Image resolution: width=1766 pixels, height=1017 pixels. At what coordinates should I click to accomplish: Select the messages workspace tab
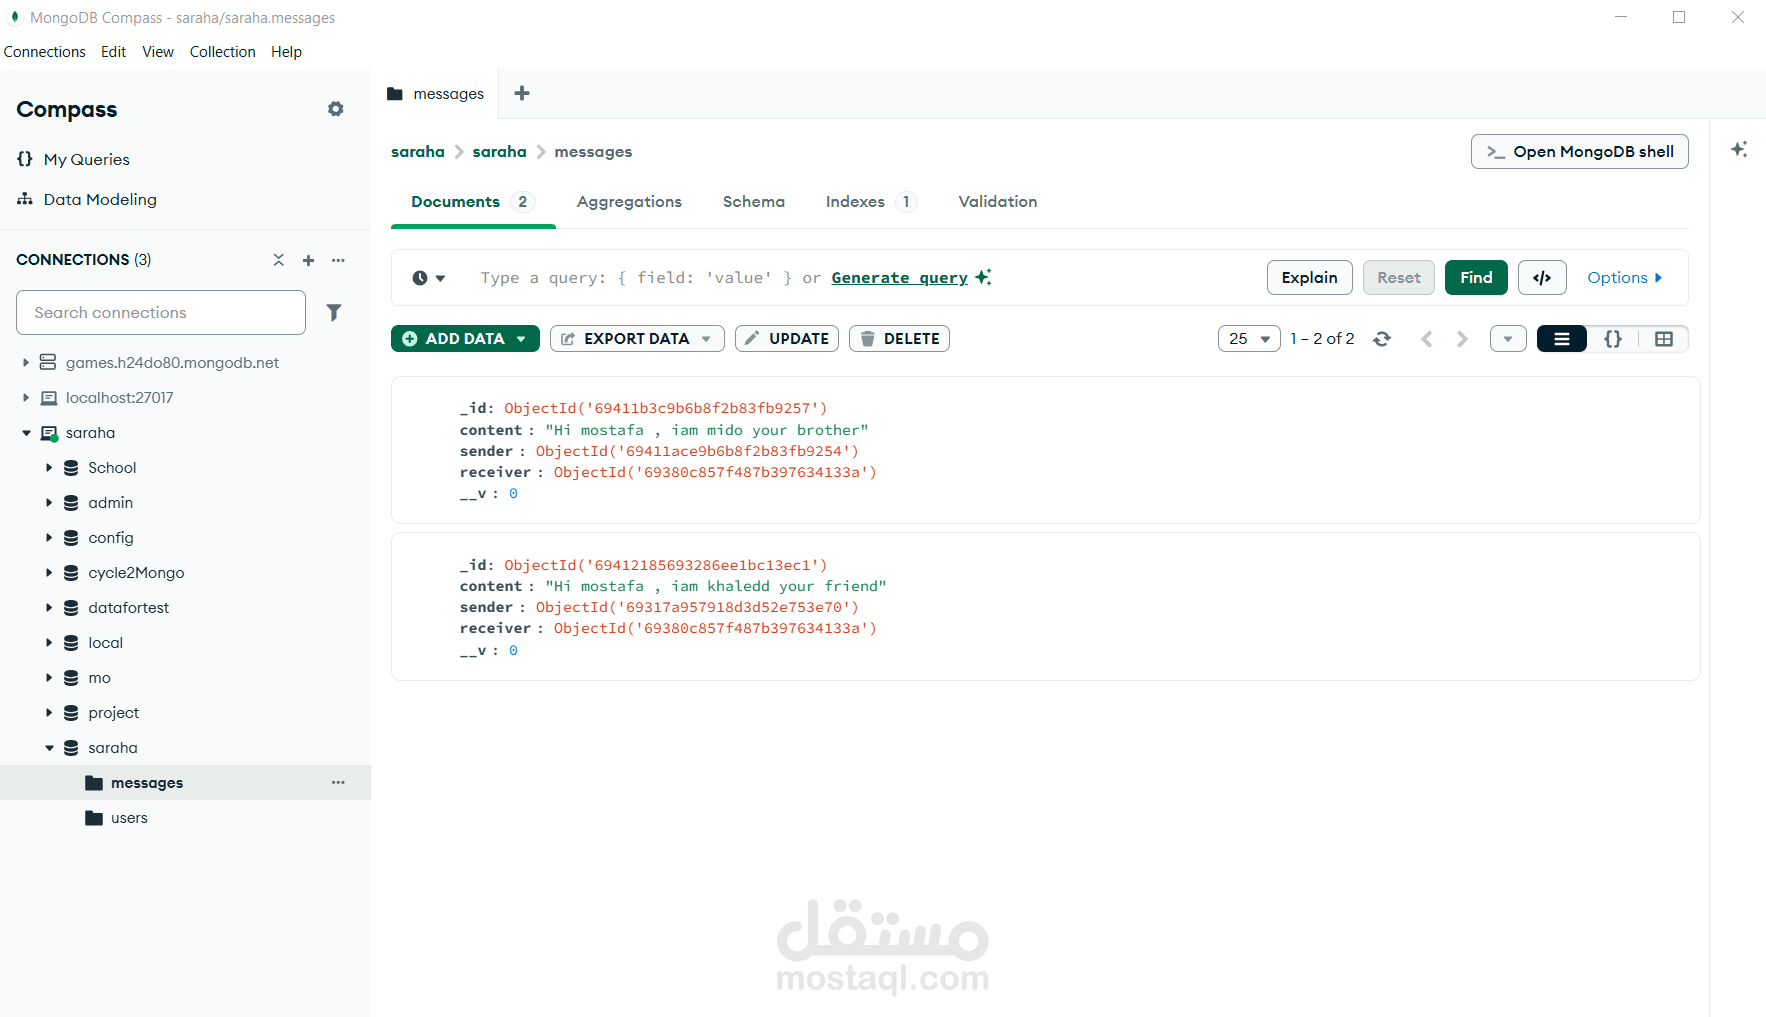point(436,94)
